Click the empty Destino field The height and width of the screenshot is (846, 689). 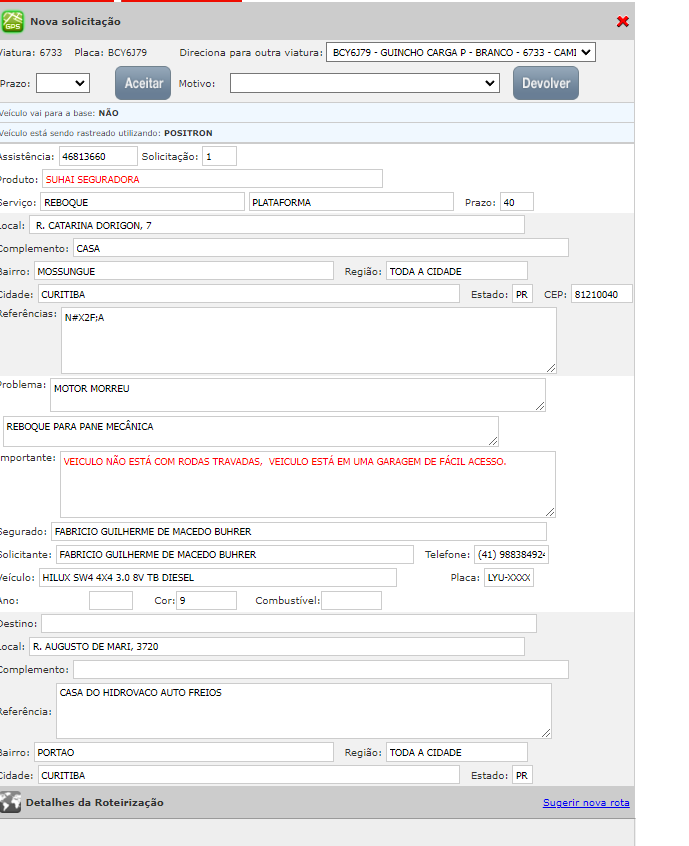click(289, 623)
